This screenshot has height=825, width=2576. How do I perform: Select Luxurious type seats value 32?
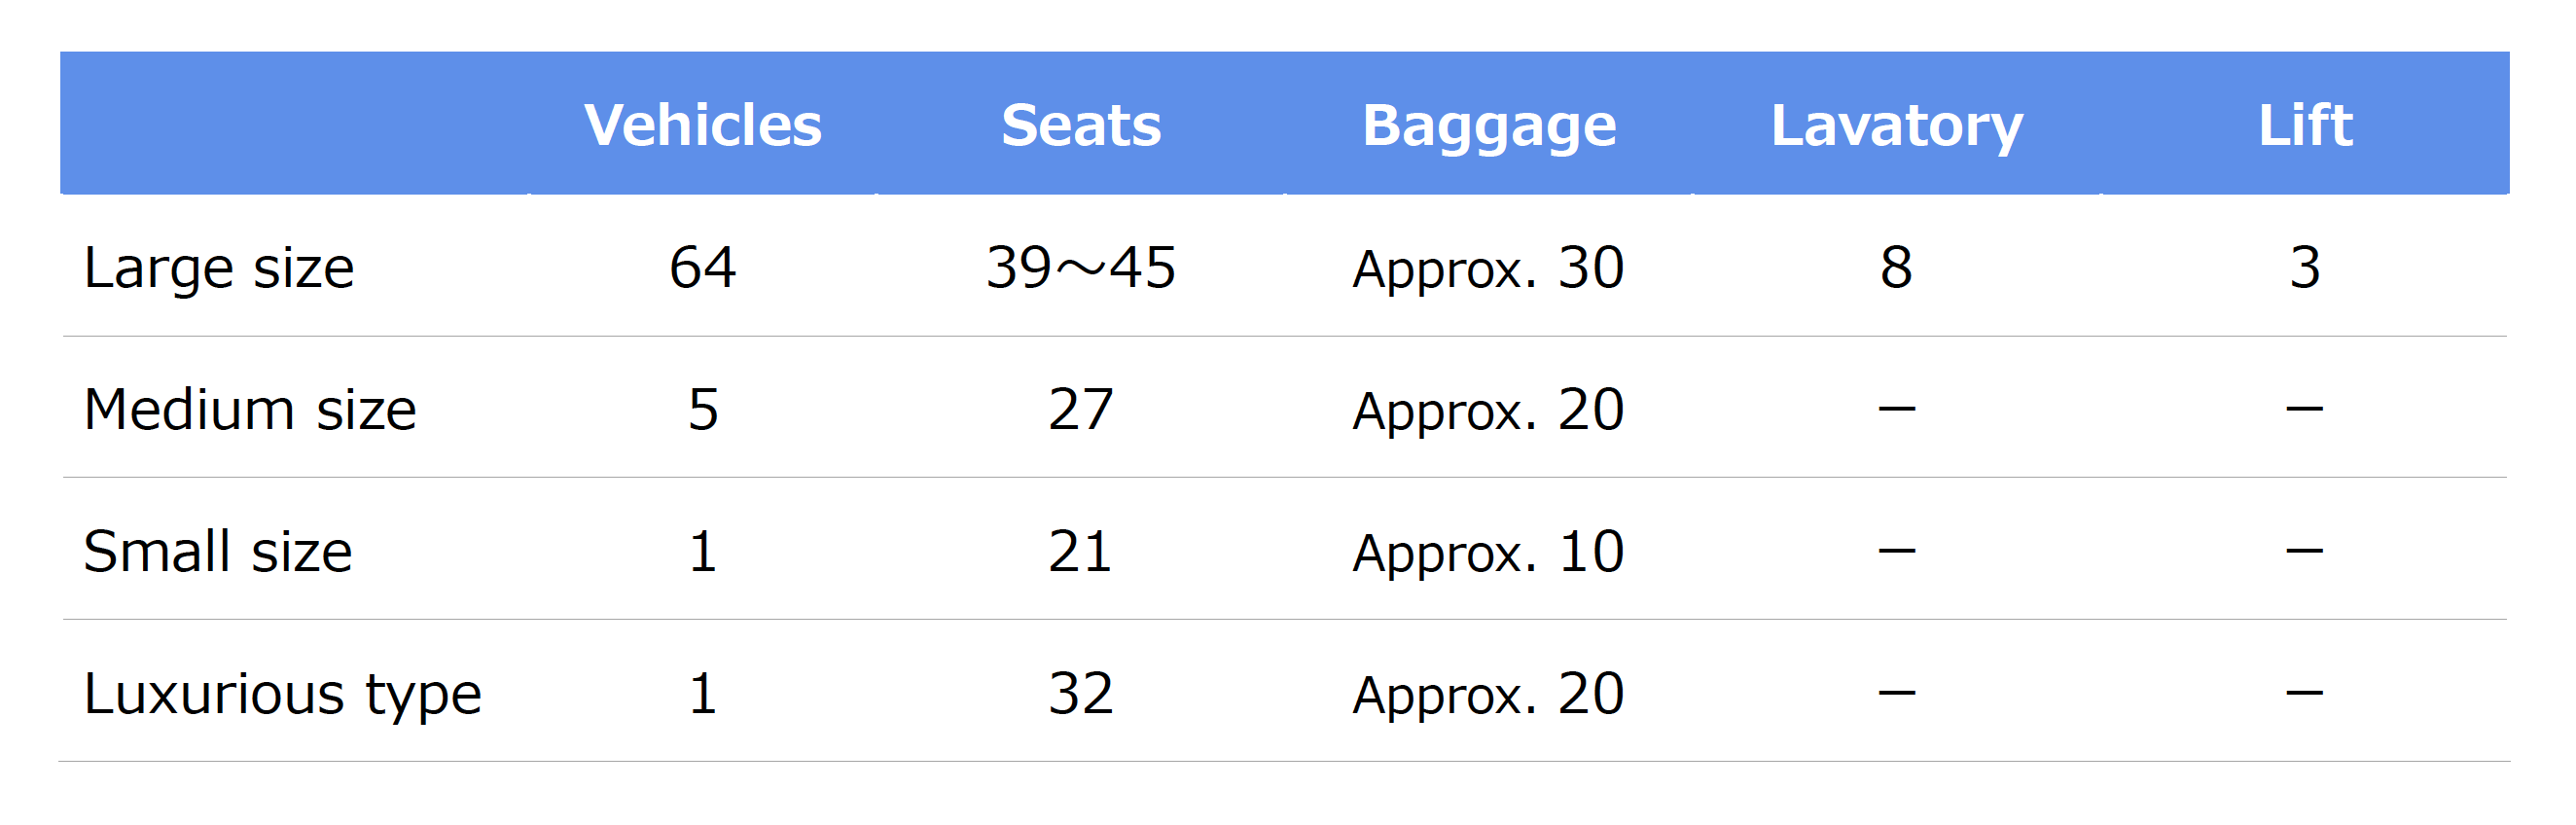[1080, 694]
